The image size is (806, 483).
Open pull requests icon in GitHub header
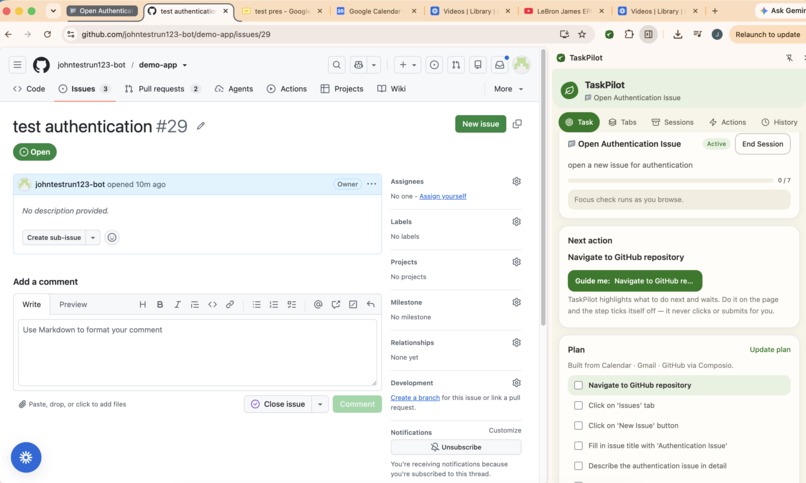point(456,65)
